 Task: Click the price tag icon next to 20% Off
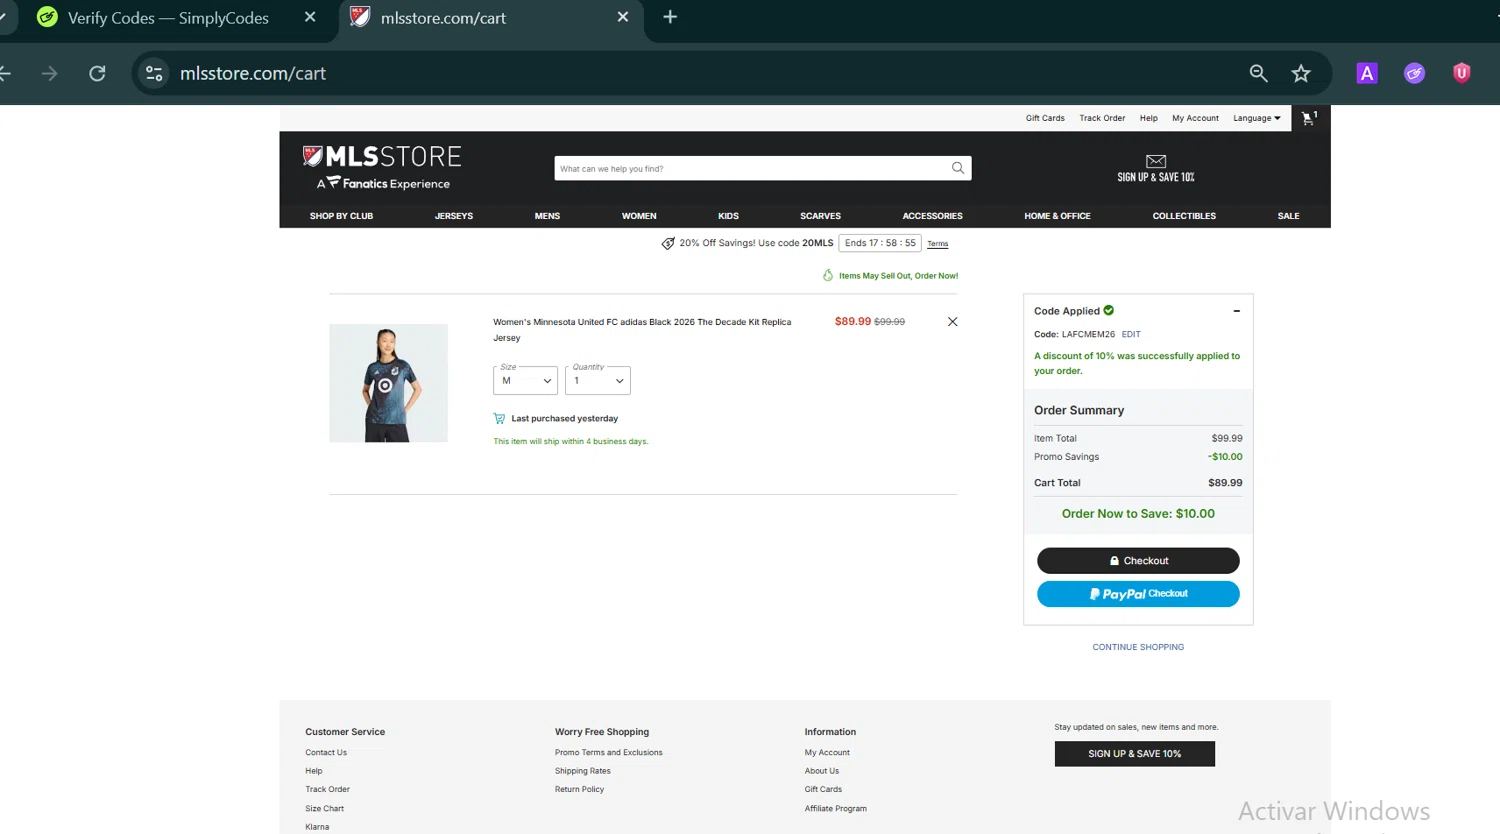[668, 243]
